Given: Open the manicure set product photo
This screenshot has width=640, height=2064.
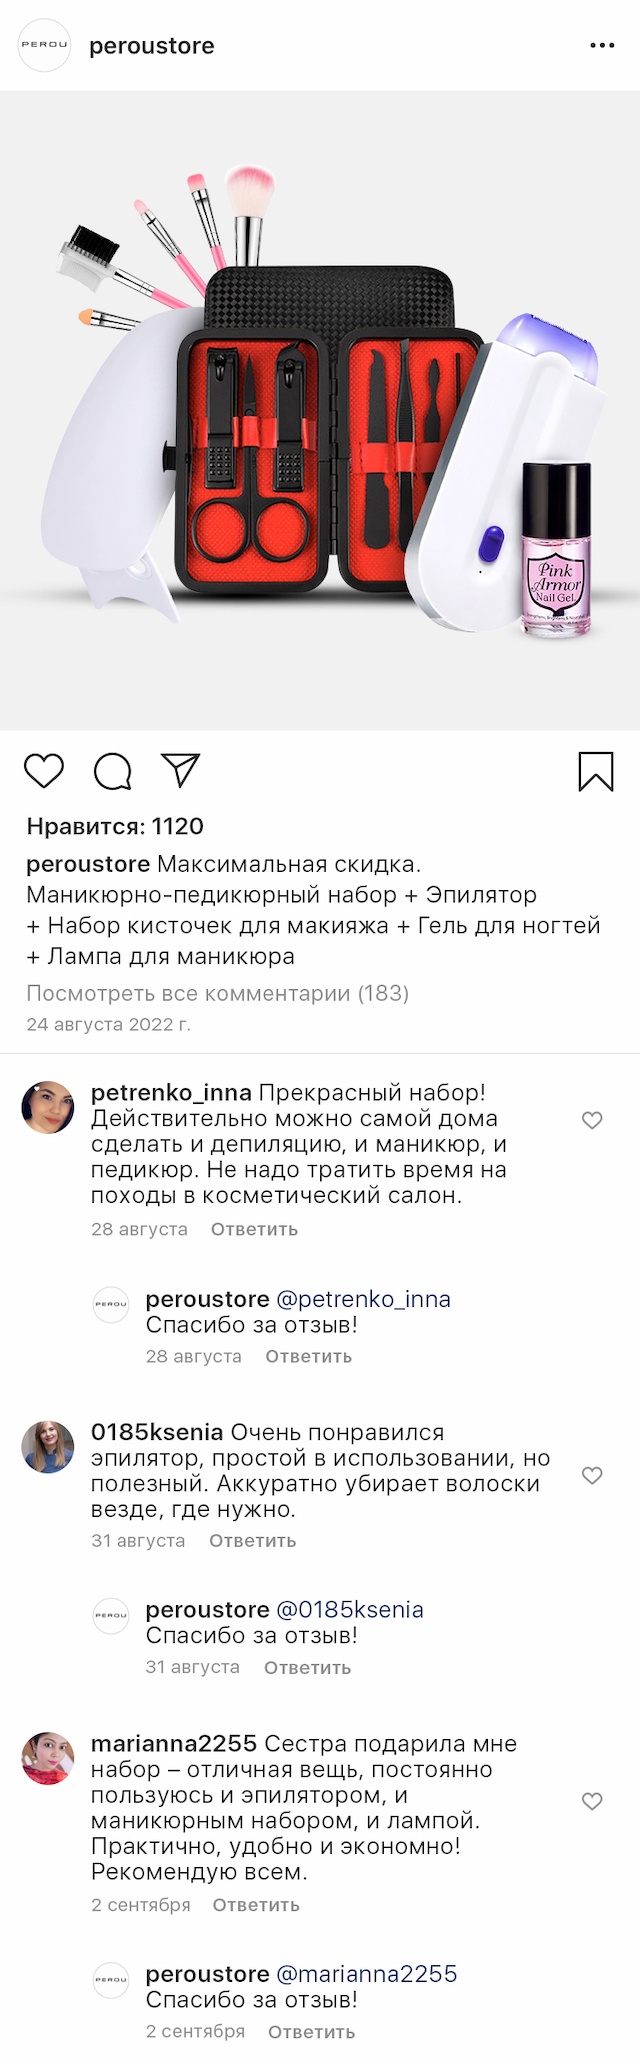Looking at the screenshot, I should point(320,410).
